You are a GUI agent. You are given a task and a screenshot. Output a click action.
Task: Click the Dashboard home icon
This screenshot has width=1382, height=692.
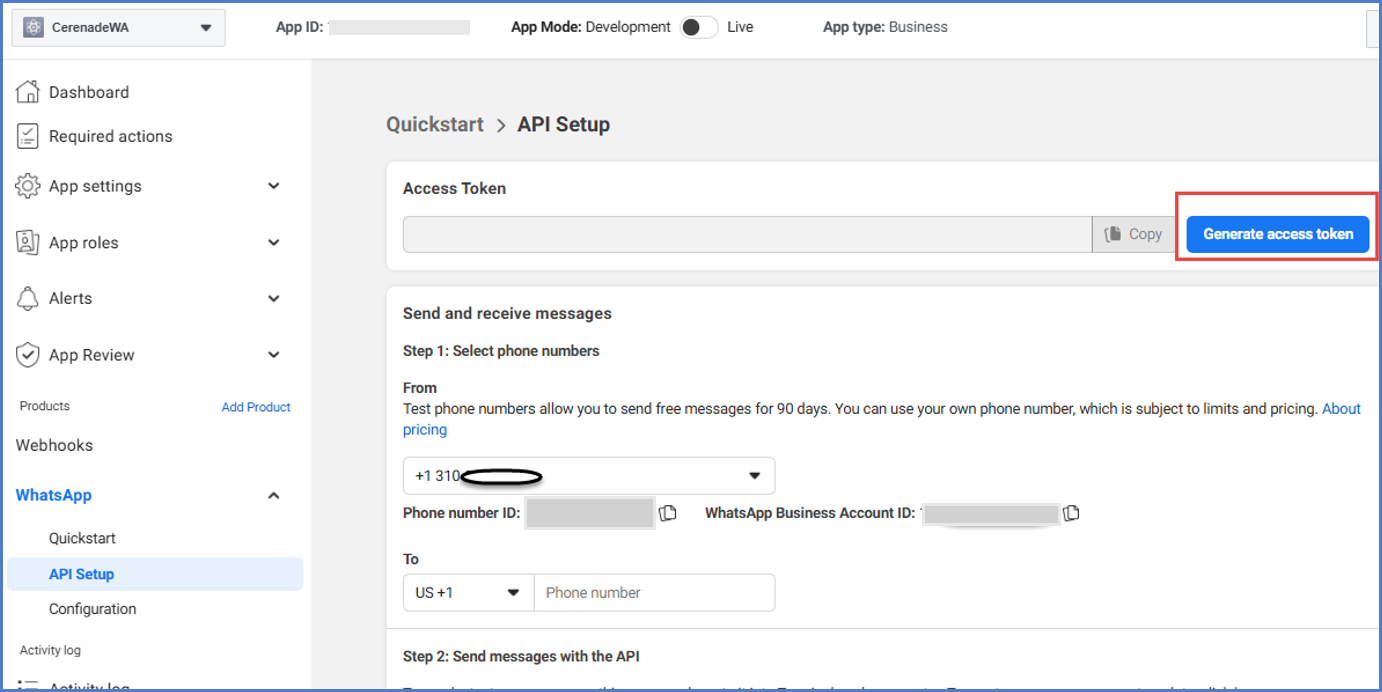click(28, 92)
